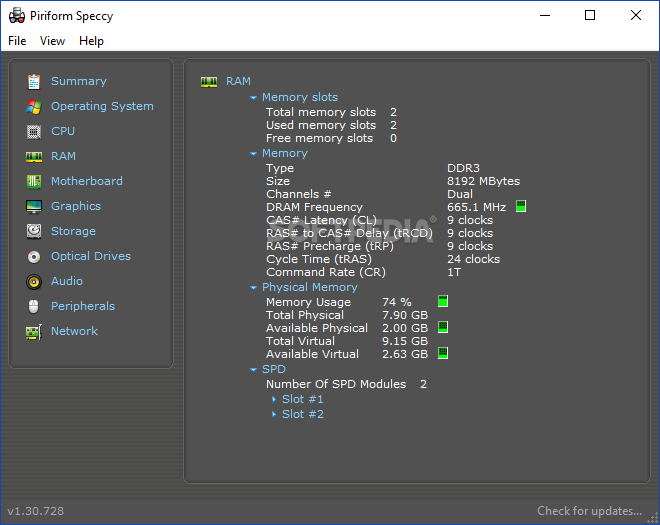Click the '24 clocks' cycle time value
Screen dimensions: 660x525
tap(474, 259)
